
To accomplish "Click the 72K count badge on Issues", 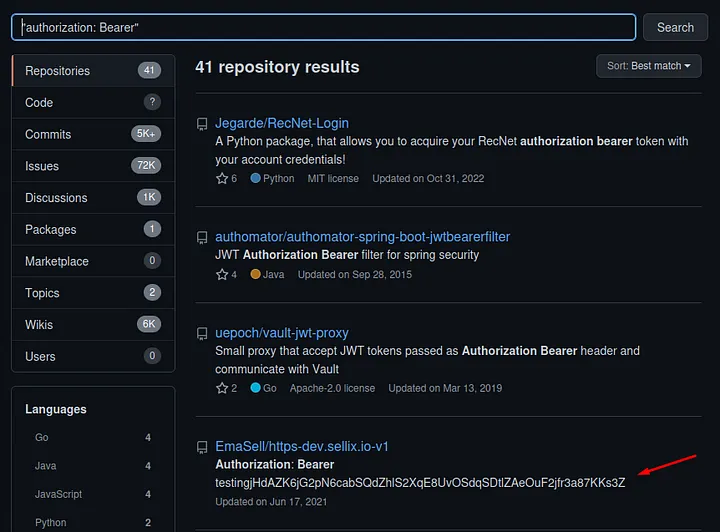I will point(146,165).
